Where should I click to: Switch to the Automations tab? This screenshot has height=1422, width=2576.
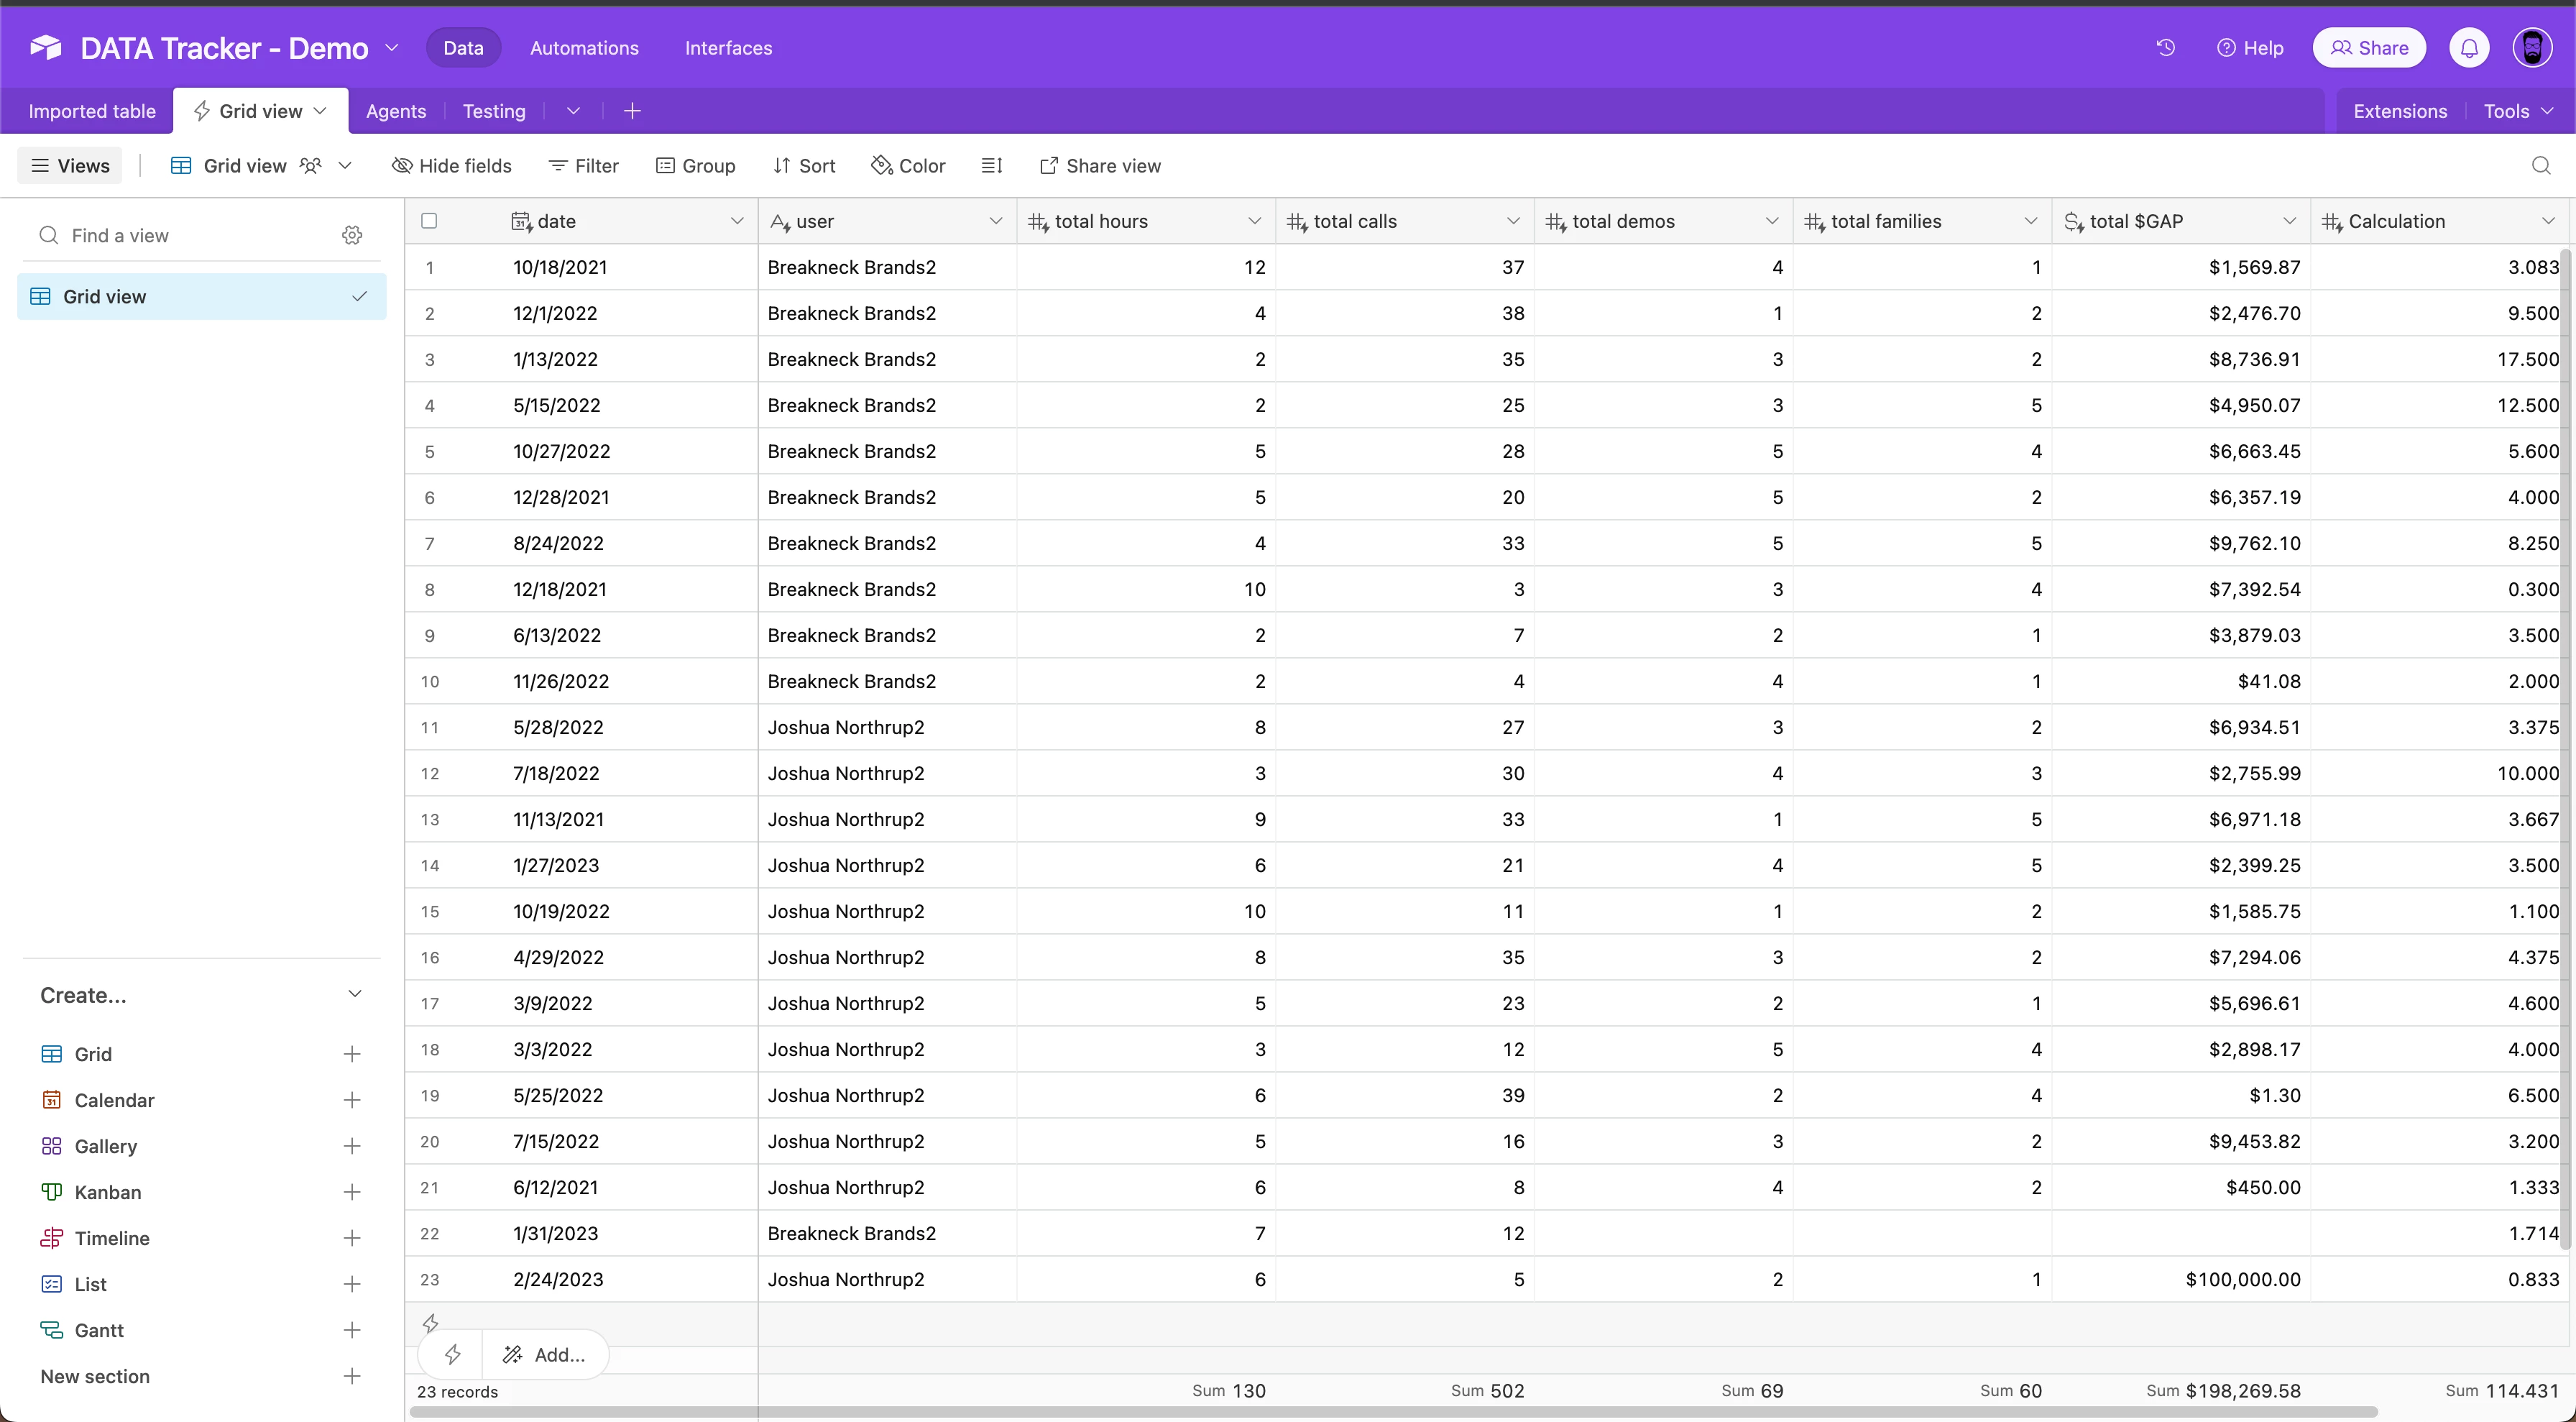pyautogui.click(x=584, y=47)
